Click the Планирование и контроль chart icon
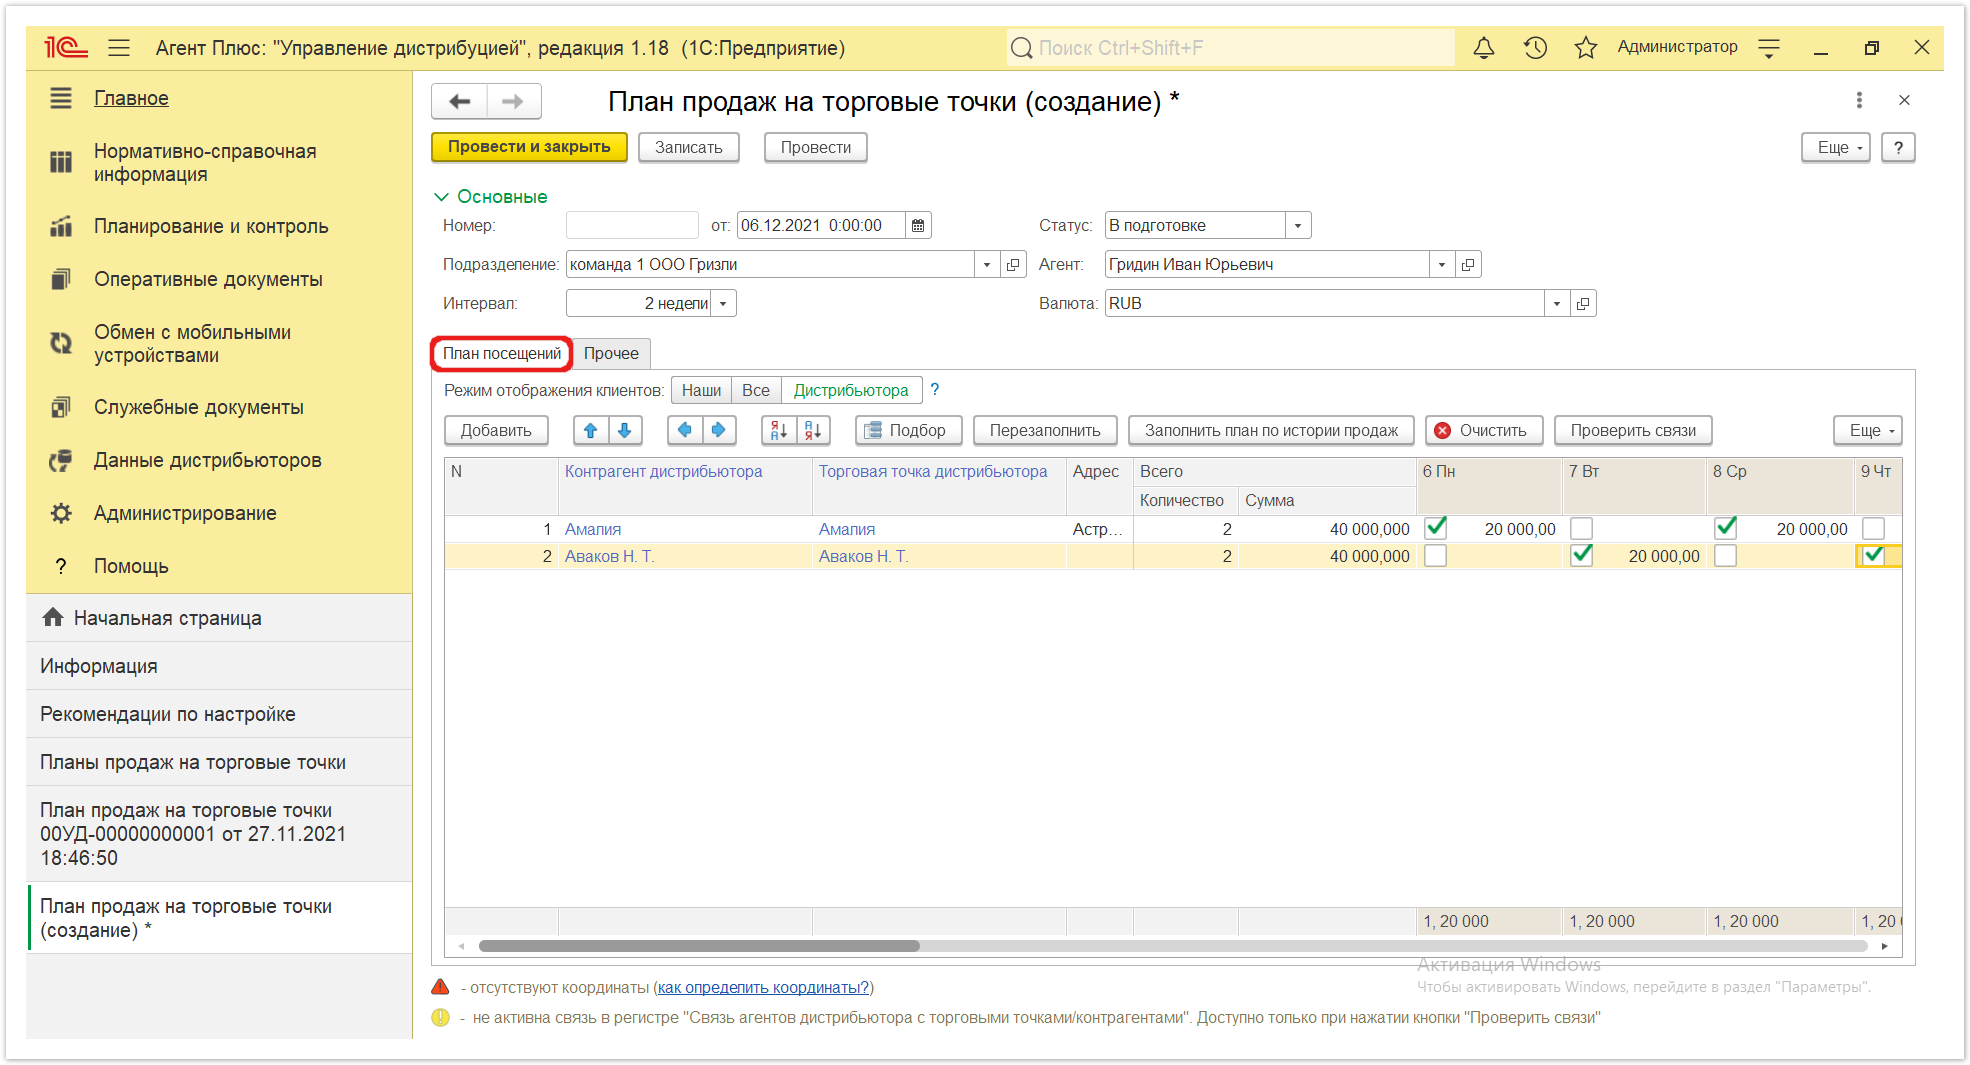 [61, 226]
